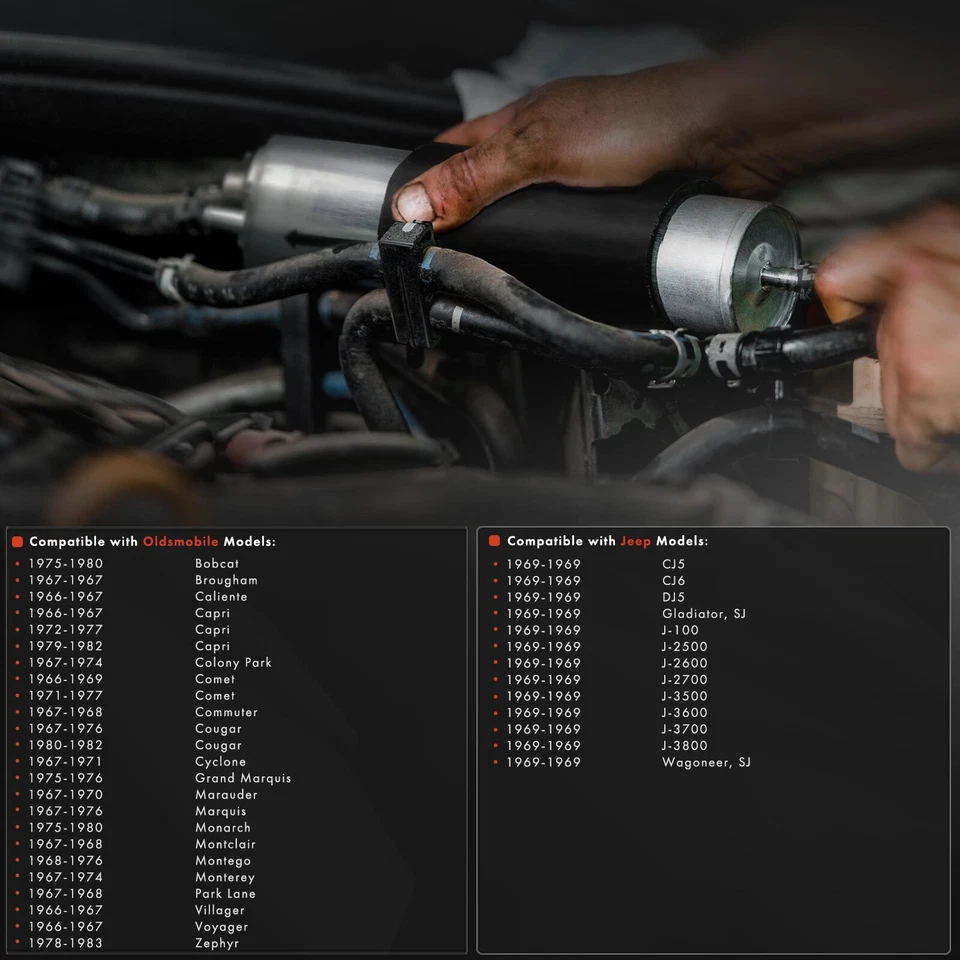This screenshot has height=960, width=960.
Task: Click the '1967-1971' year range
Action: (65, 762)
